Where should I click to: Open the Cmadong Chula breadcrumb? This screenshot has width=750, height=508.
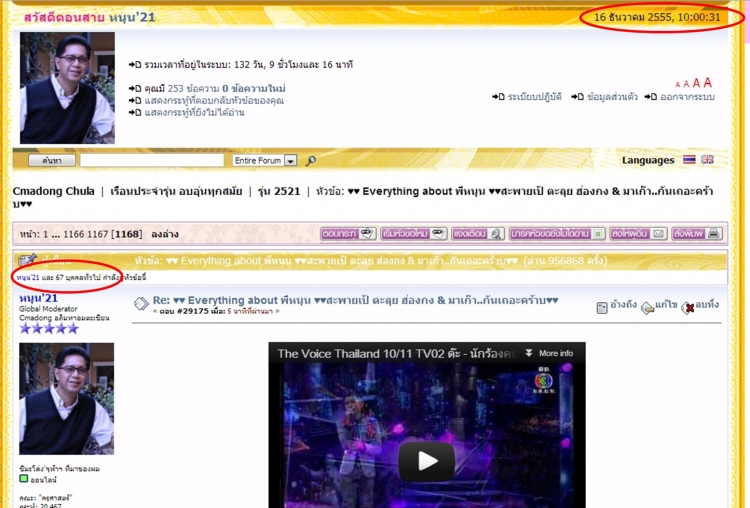point(54,191)
